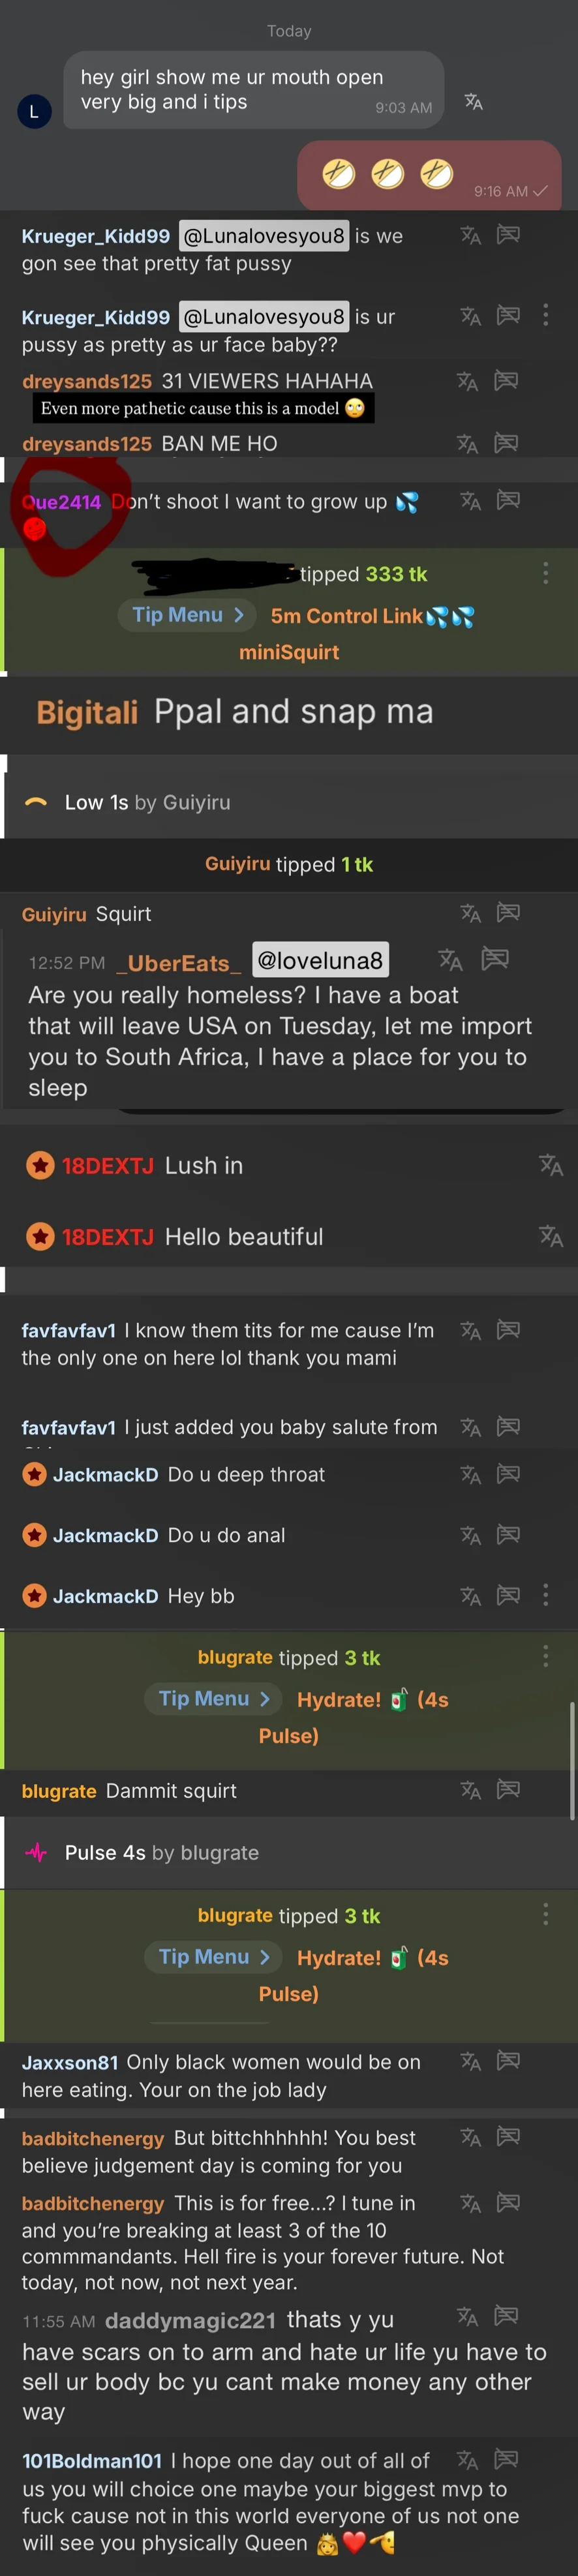Image resolution: width=578 pixels, height=2576 pixels.
Task: Click reply flag icon beside "BAN ME HO"
Action: pyautogui.click(x=506, y=443)
